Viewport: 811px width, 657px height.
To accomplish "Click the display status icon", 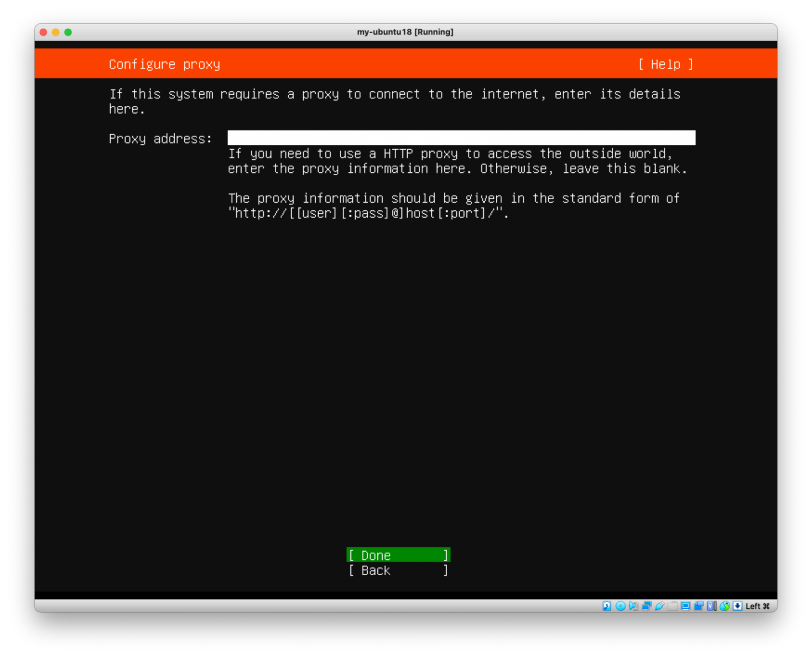I will (686, 606).
